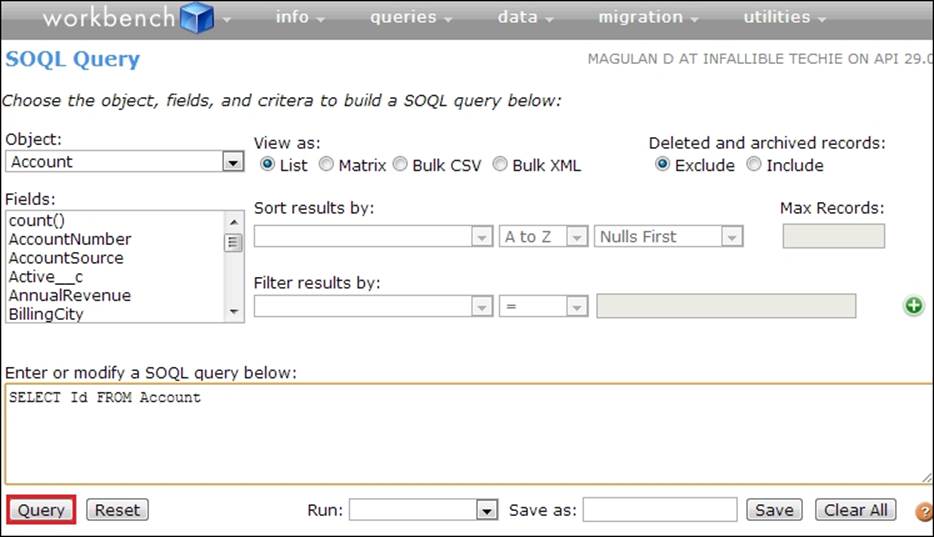Open the Object dropdown showing Account

(125, 162)
